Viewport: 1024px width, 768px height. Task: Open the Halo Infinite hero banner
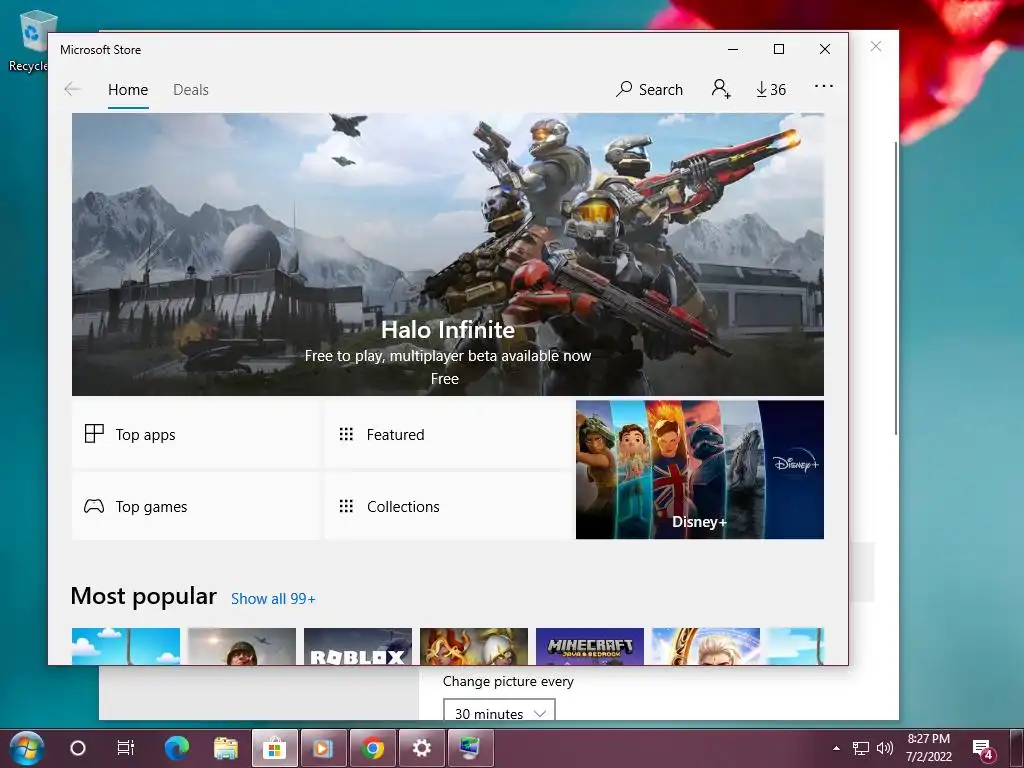[447, 255]
